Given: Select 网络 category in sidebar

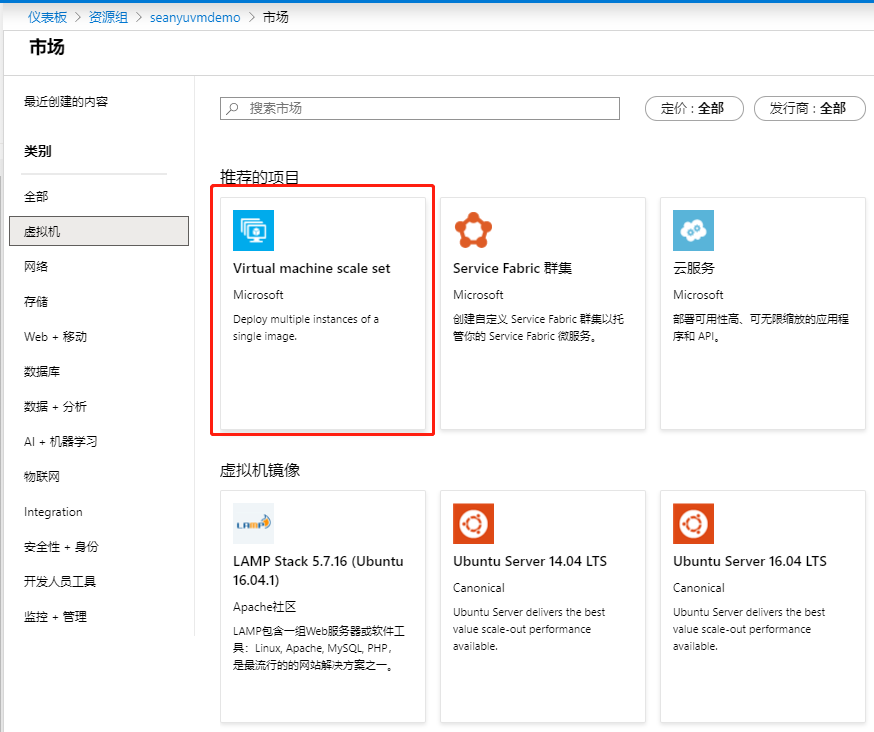Looking at the screenshot, I should tap(37, 266).
